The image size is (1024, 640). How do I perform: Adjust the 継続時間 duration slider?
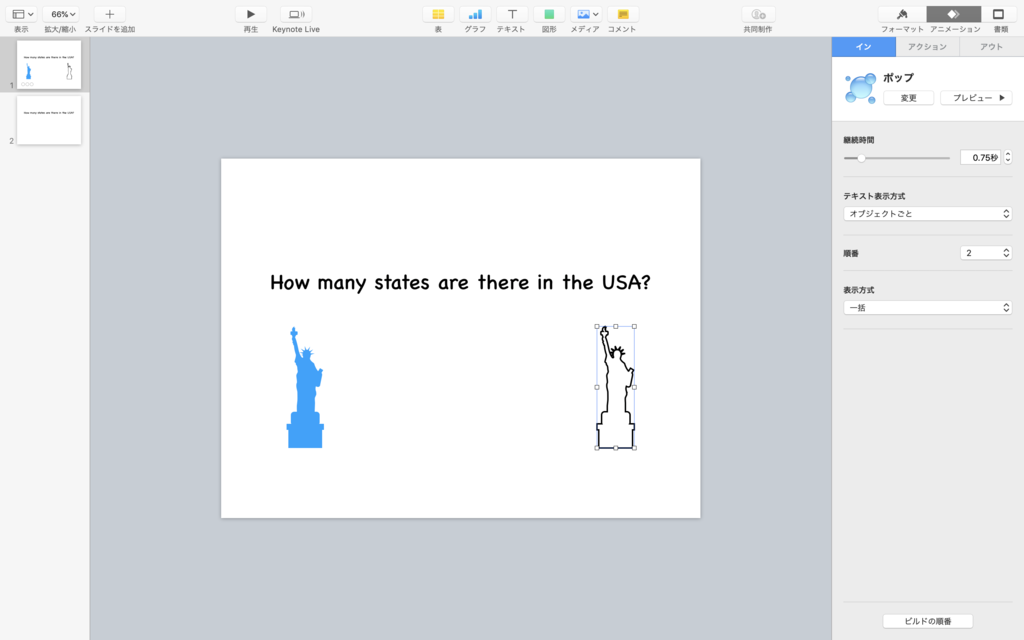point(861,158)
